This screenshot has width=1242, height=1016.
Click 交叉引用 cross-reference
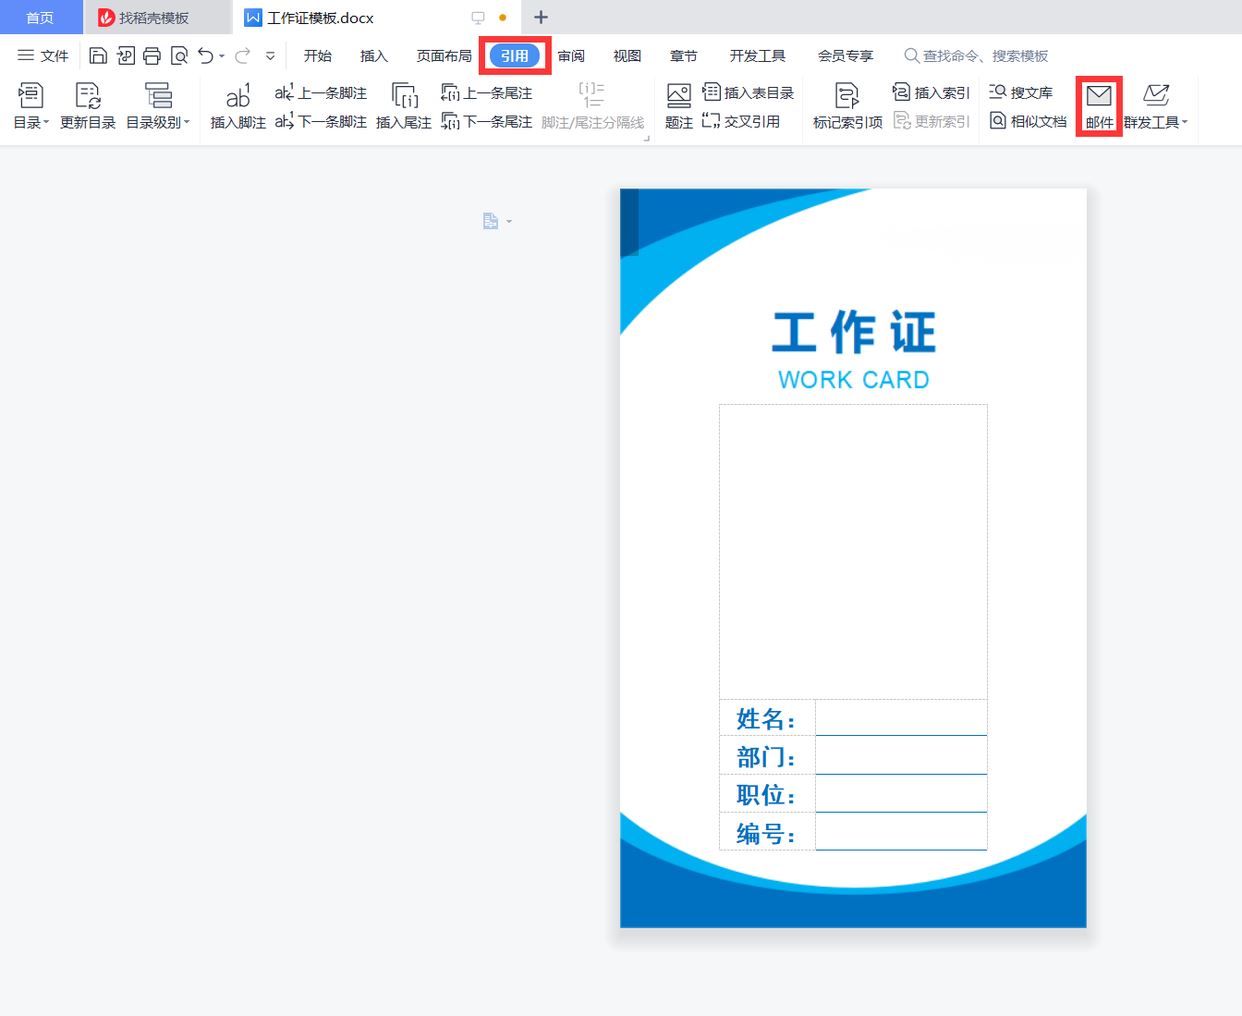[741, 121]
